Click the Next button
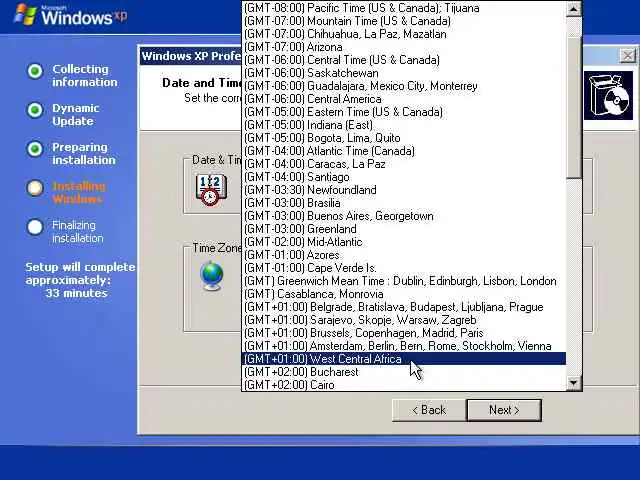The image size is (640, 480). 504,410
